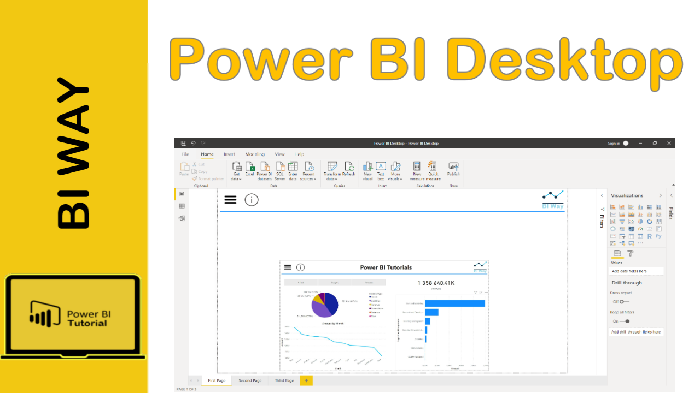The width and height of the screenshot is (700, 393).
Task: Select the R script visual icon
Action: 650,236
